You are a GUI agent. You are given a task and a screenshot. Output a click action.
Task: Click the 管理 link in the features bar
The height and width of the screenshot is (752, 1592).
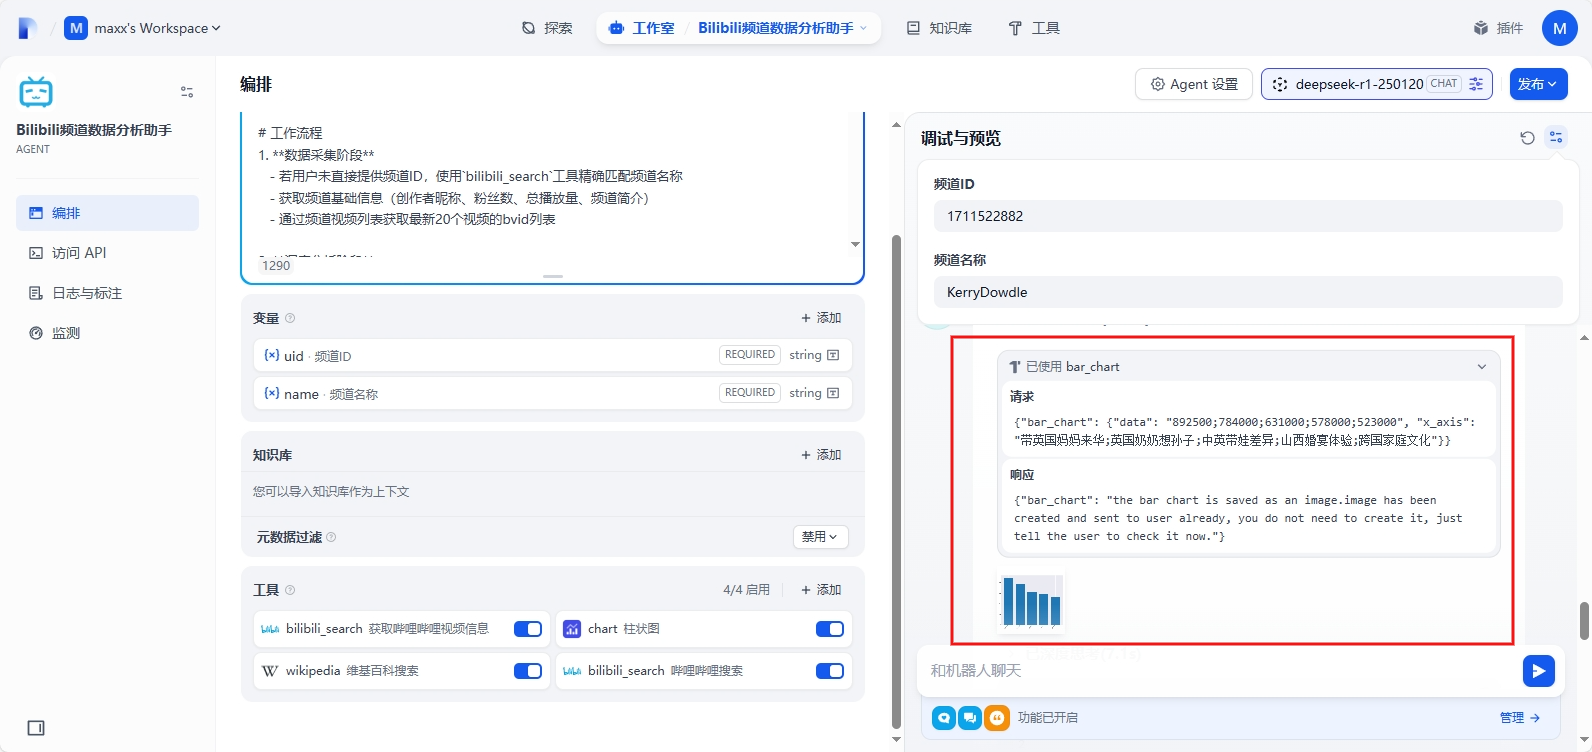(1520, 718)
